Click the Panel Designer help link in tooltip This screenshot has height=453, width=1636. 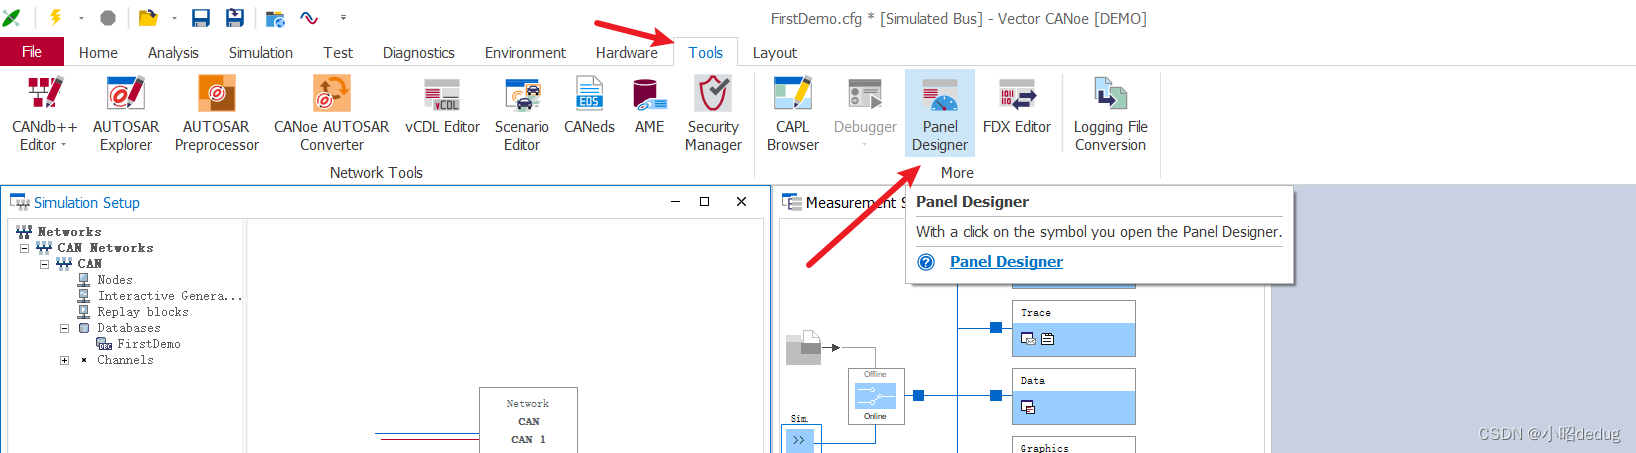[x=1006, y=261]
